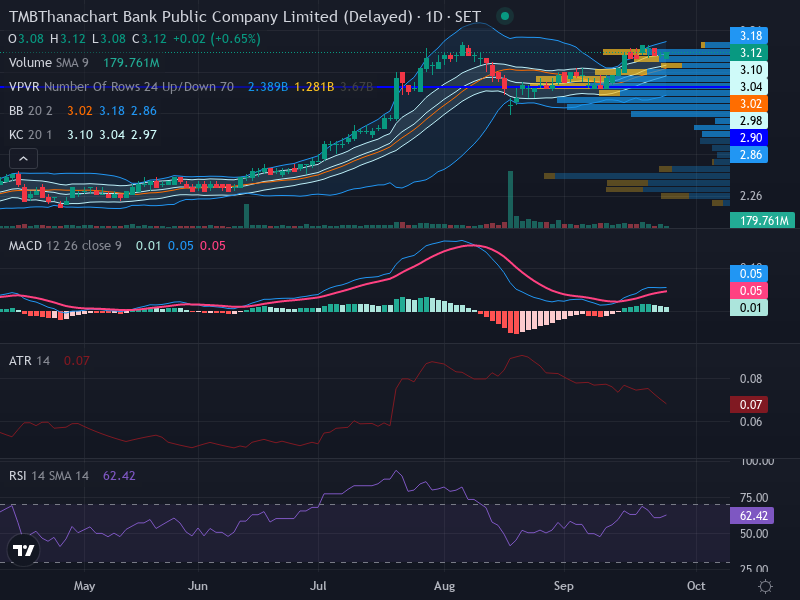
Task: Click the 1.281B VPVR down volume value
Action: click(314, 87)
